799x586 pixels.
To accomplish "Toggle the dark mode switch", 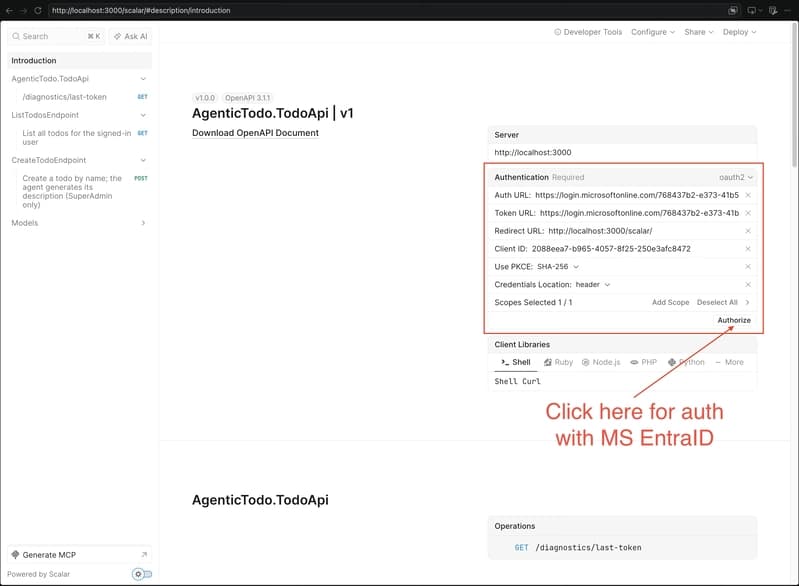I will point(142,574).
